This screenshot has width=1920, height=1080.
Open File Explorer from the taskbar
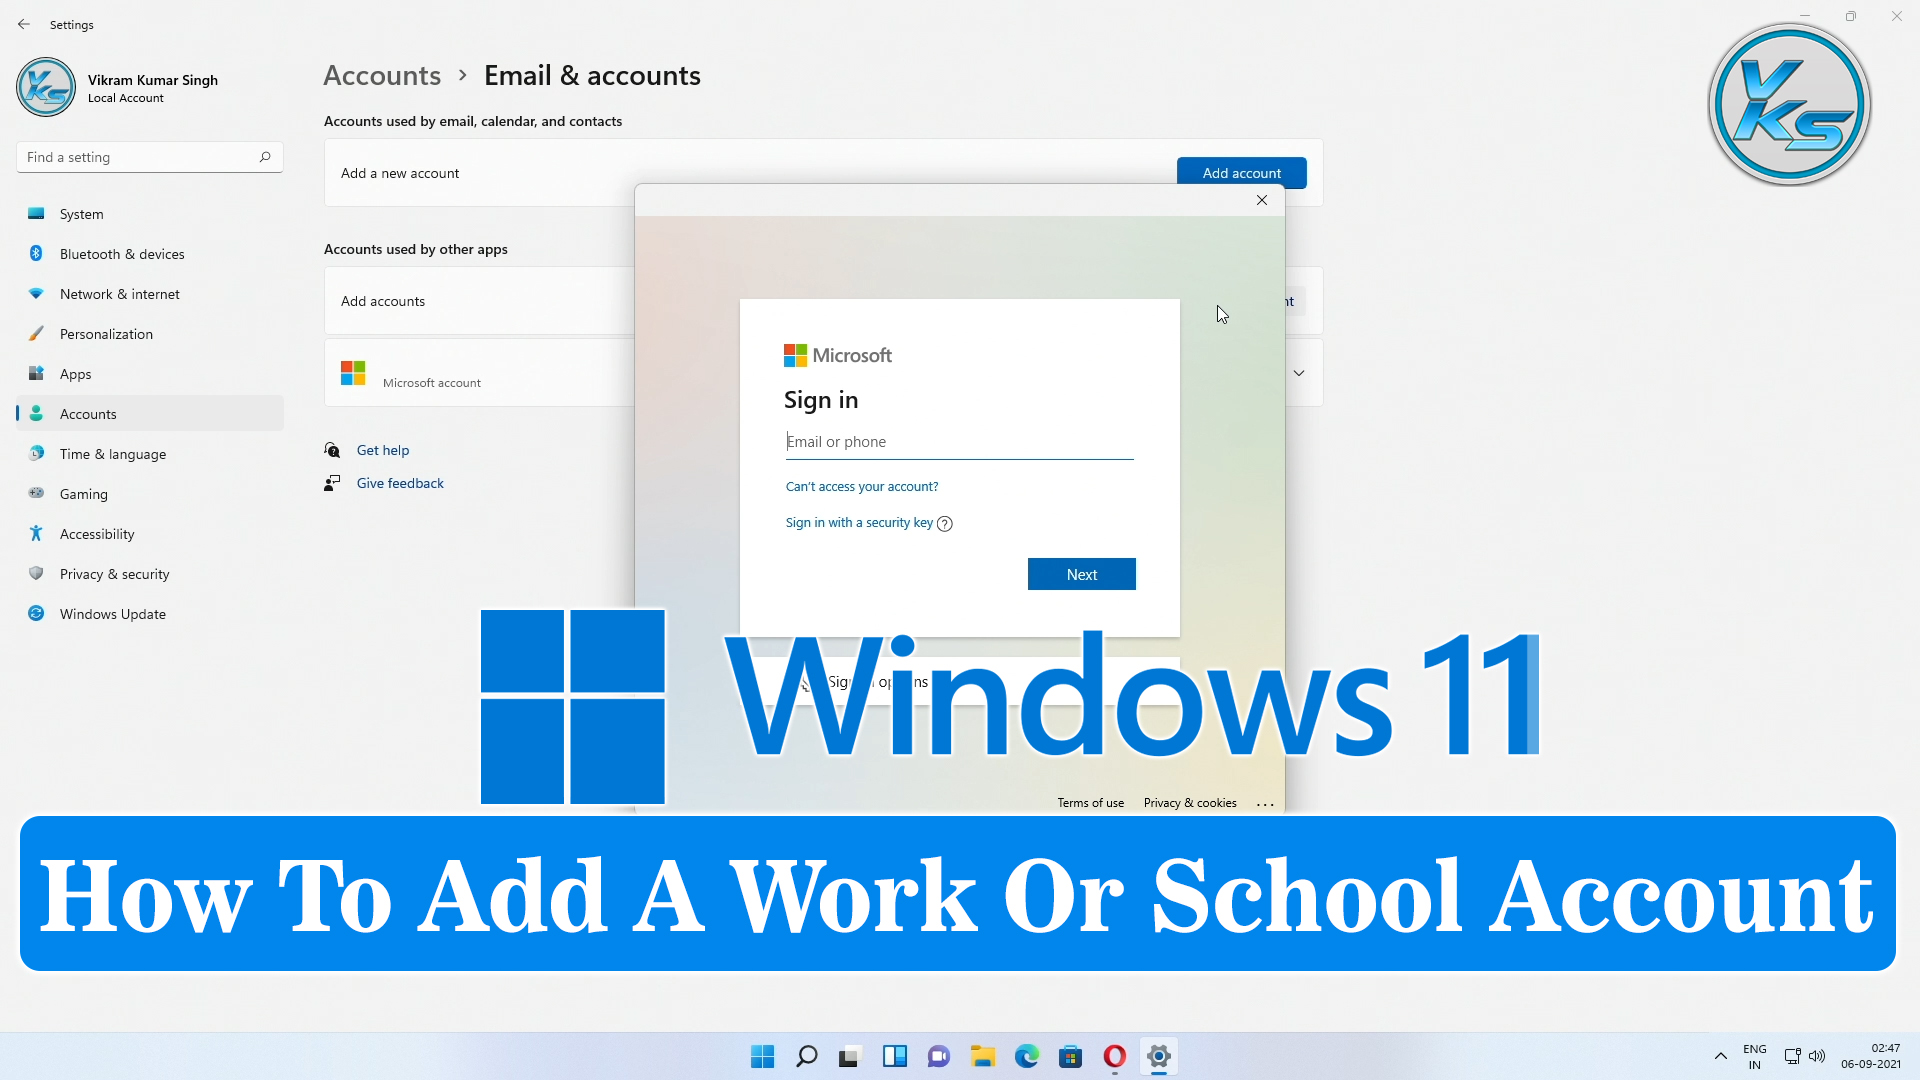pos(982,1056)
